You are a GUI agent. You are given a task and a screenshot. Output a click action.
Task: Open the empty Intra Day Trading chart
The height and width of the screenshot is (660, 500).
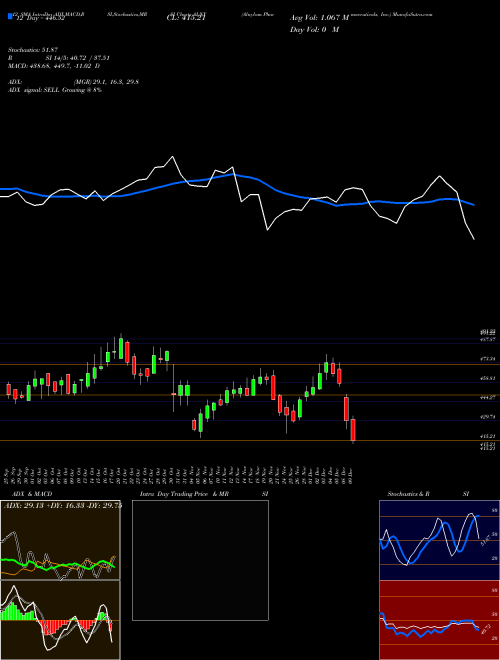200,560
